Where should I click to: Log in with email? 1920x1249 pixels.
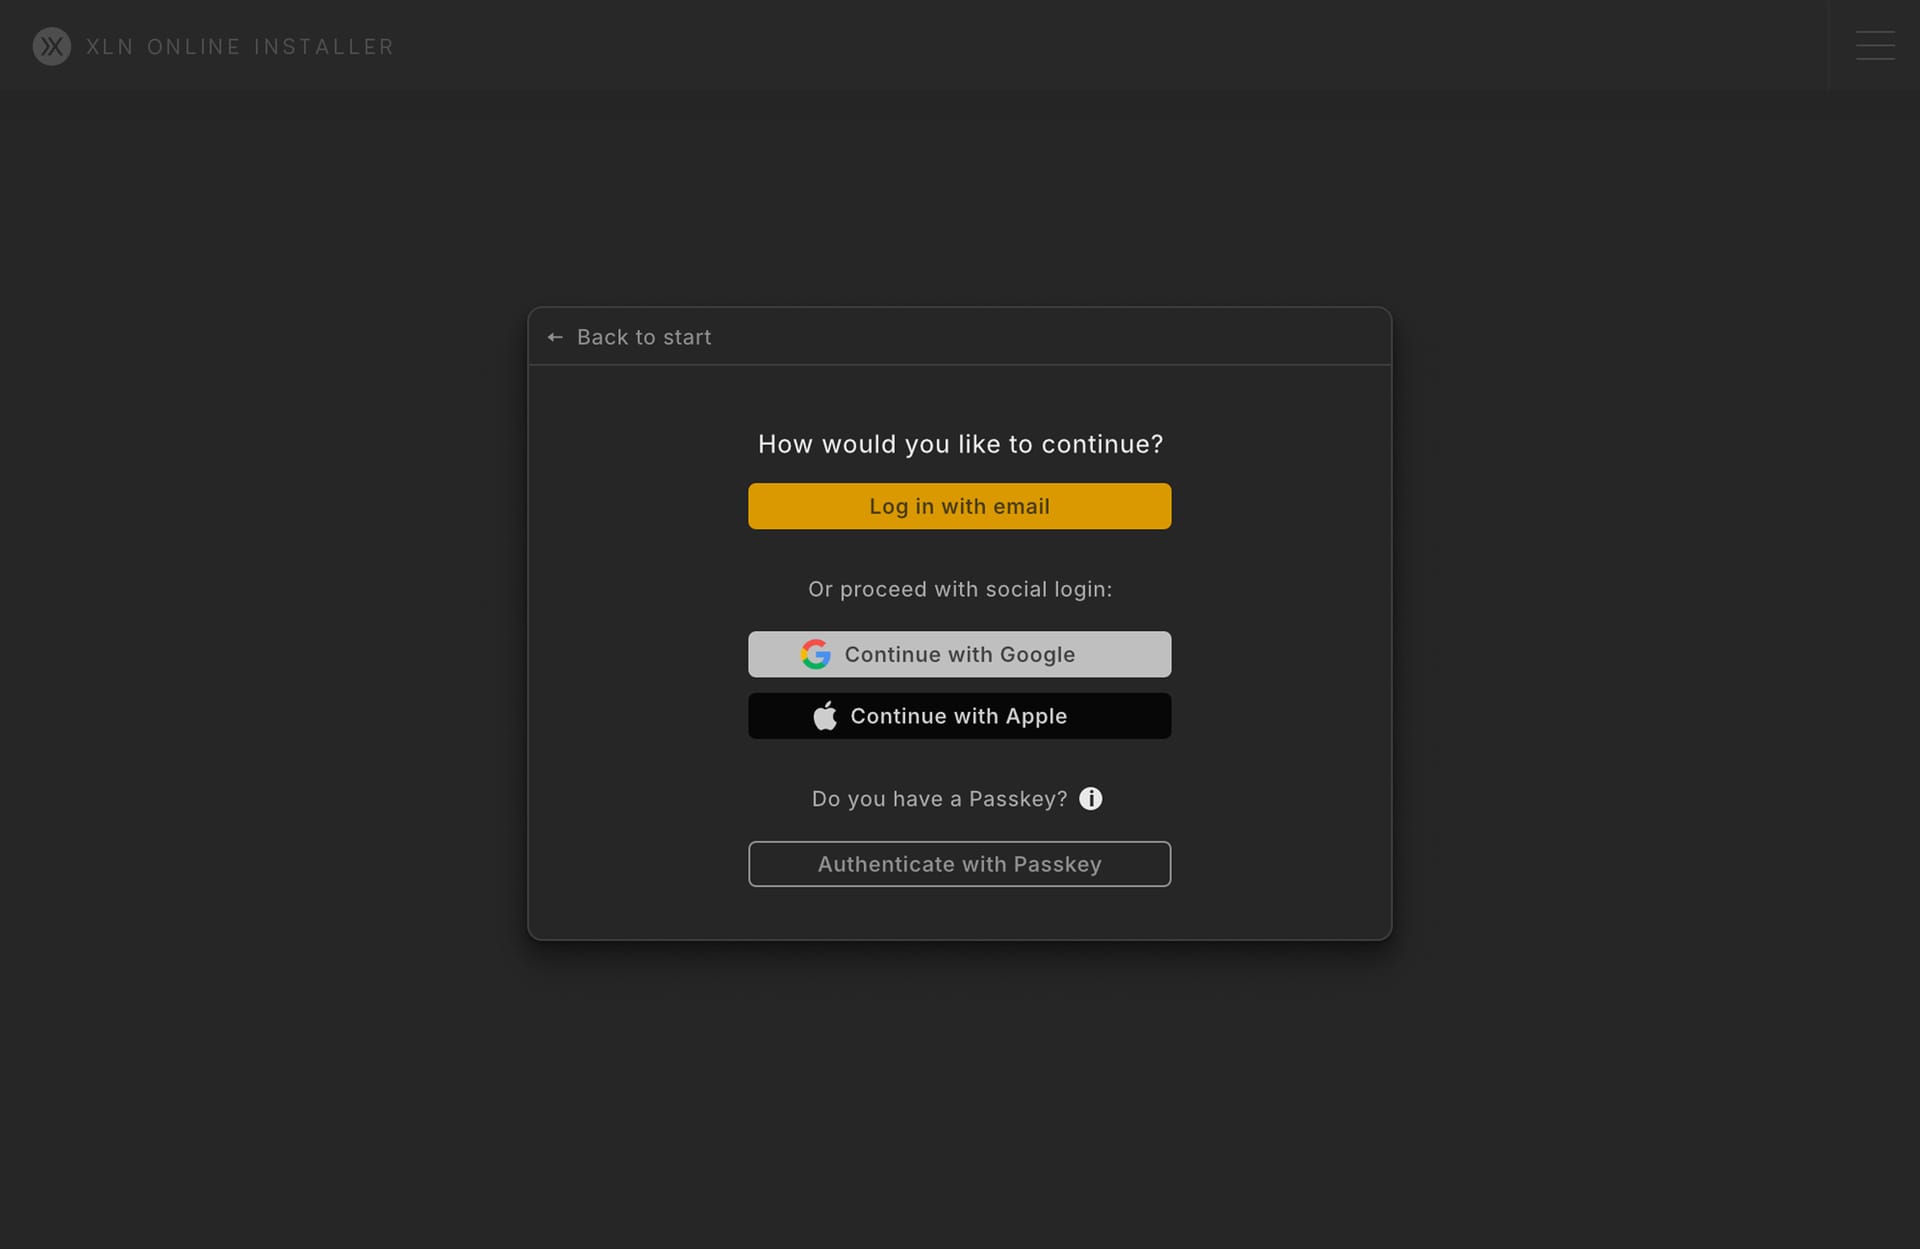click(x=959, y=506)
